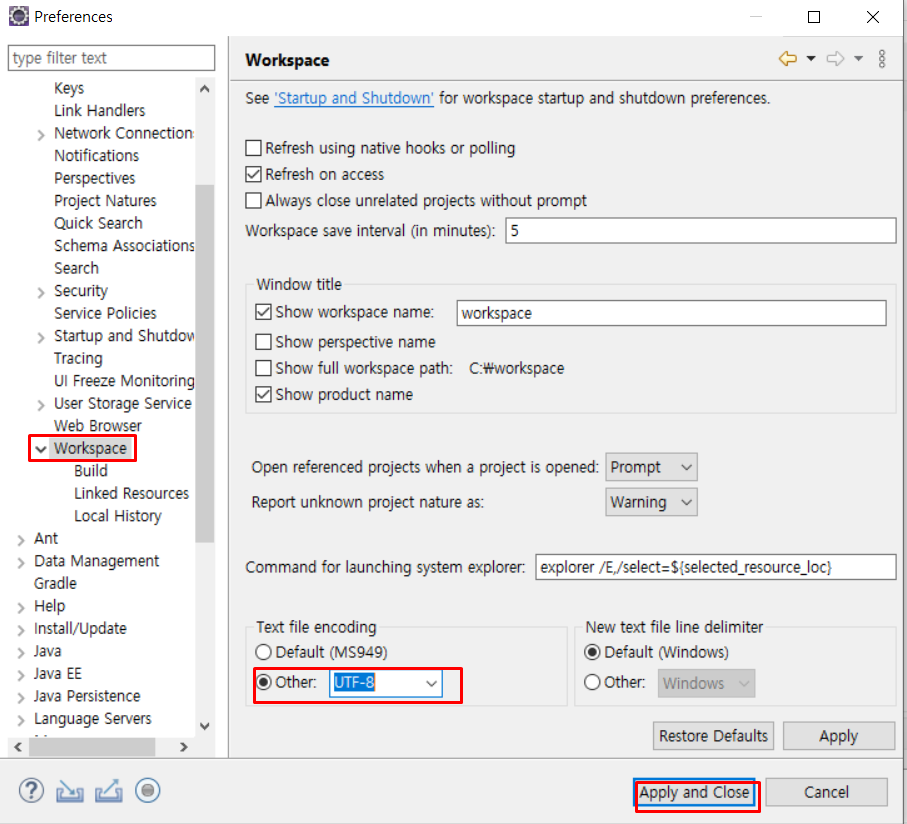The image size is (907, 824).
Task: Select Project Natures in tree
Action: [105, 201]
